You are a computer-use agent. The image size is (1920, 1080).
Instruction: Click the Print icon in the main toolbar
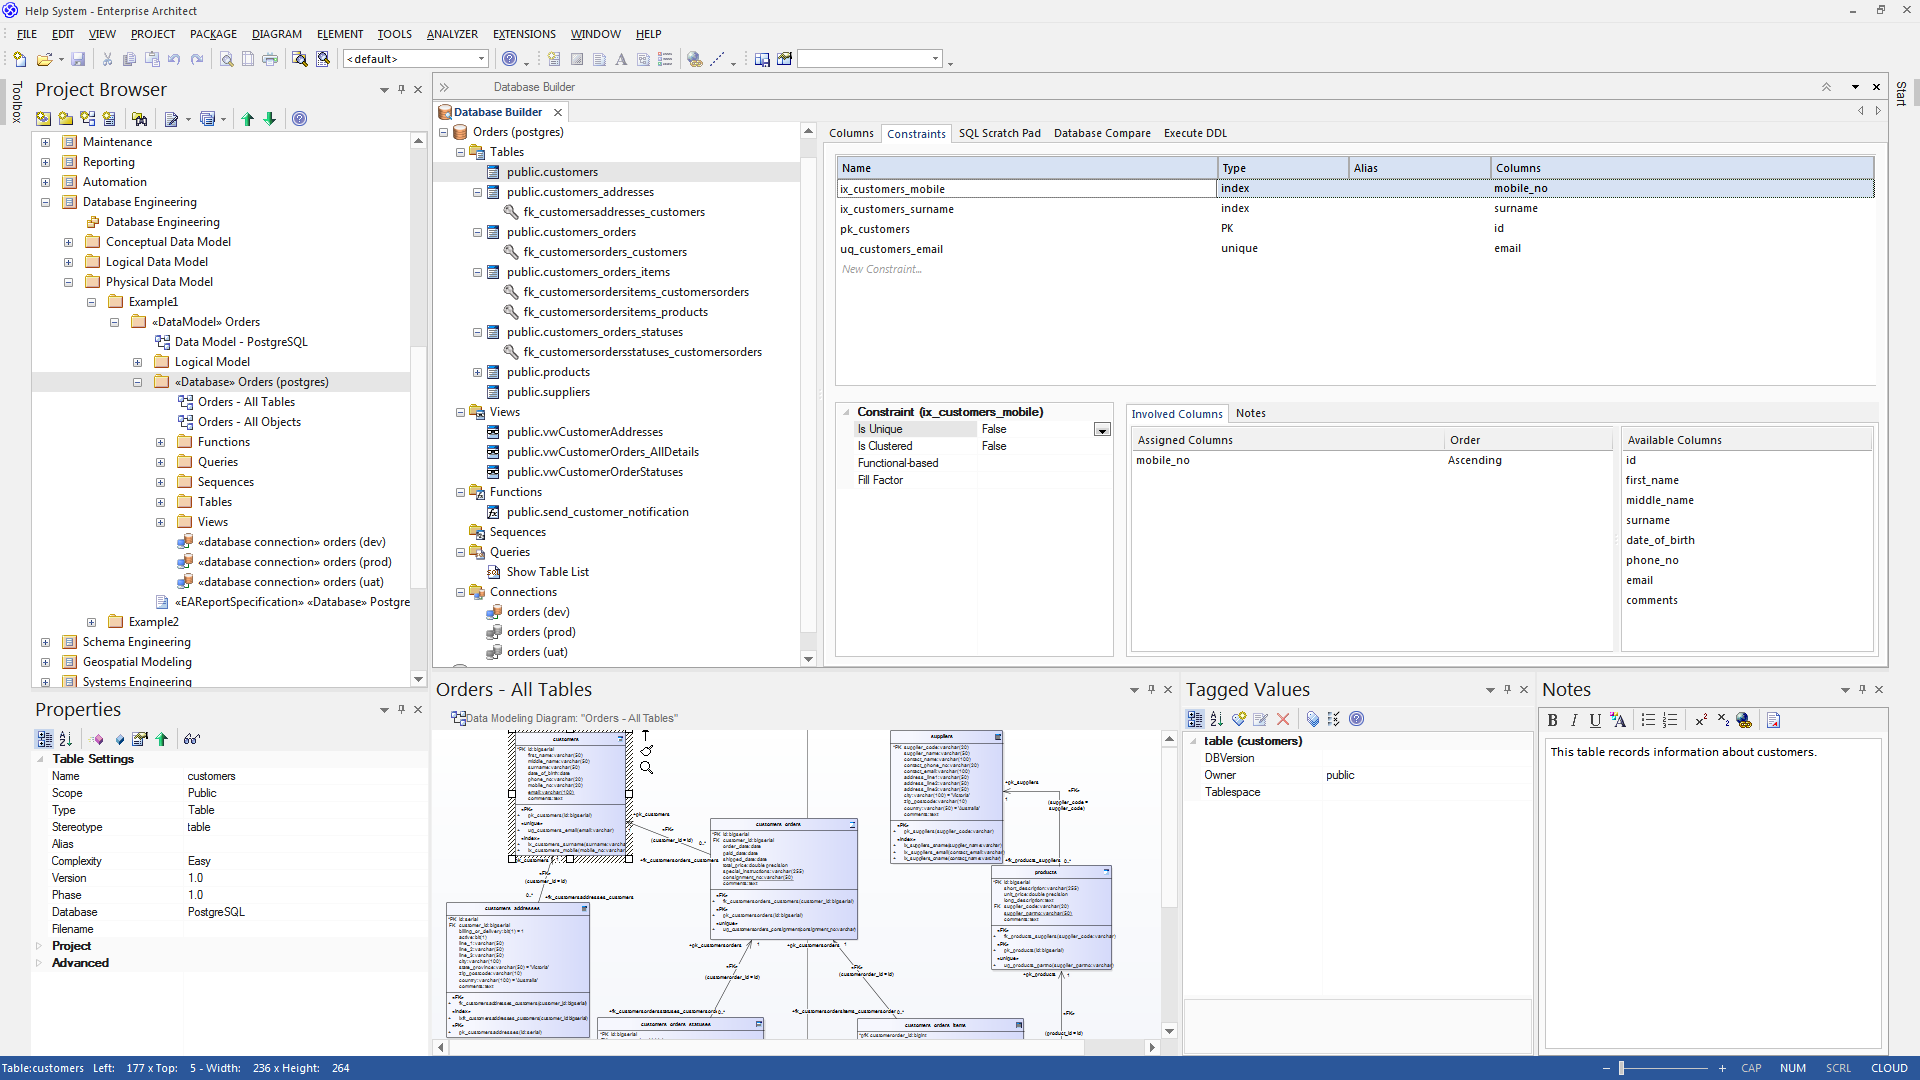click(x=270, y=59)
